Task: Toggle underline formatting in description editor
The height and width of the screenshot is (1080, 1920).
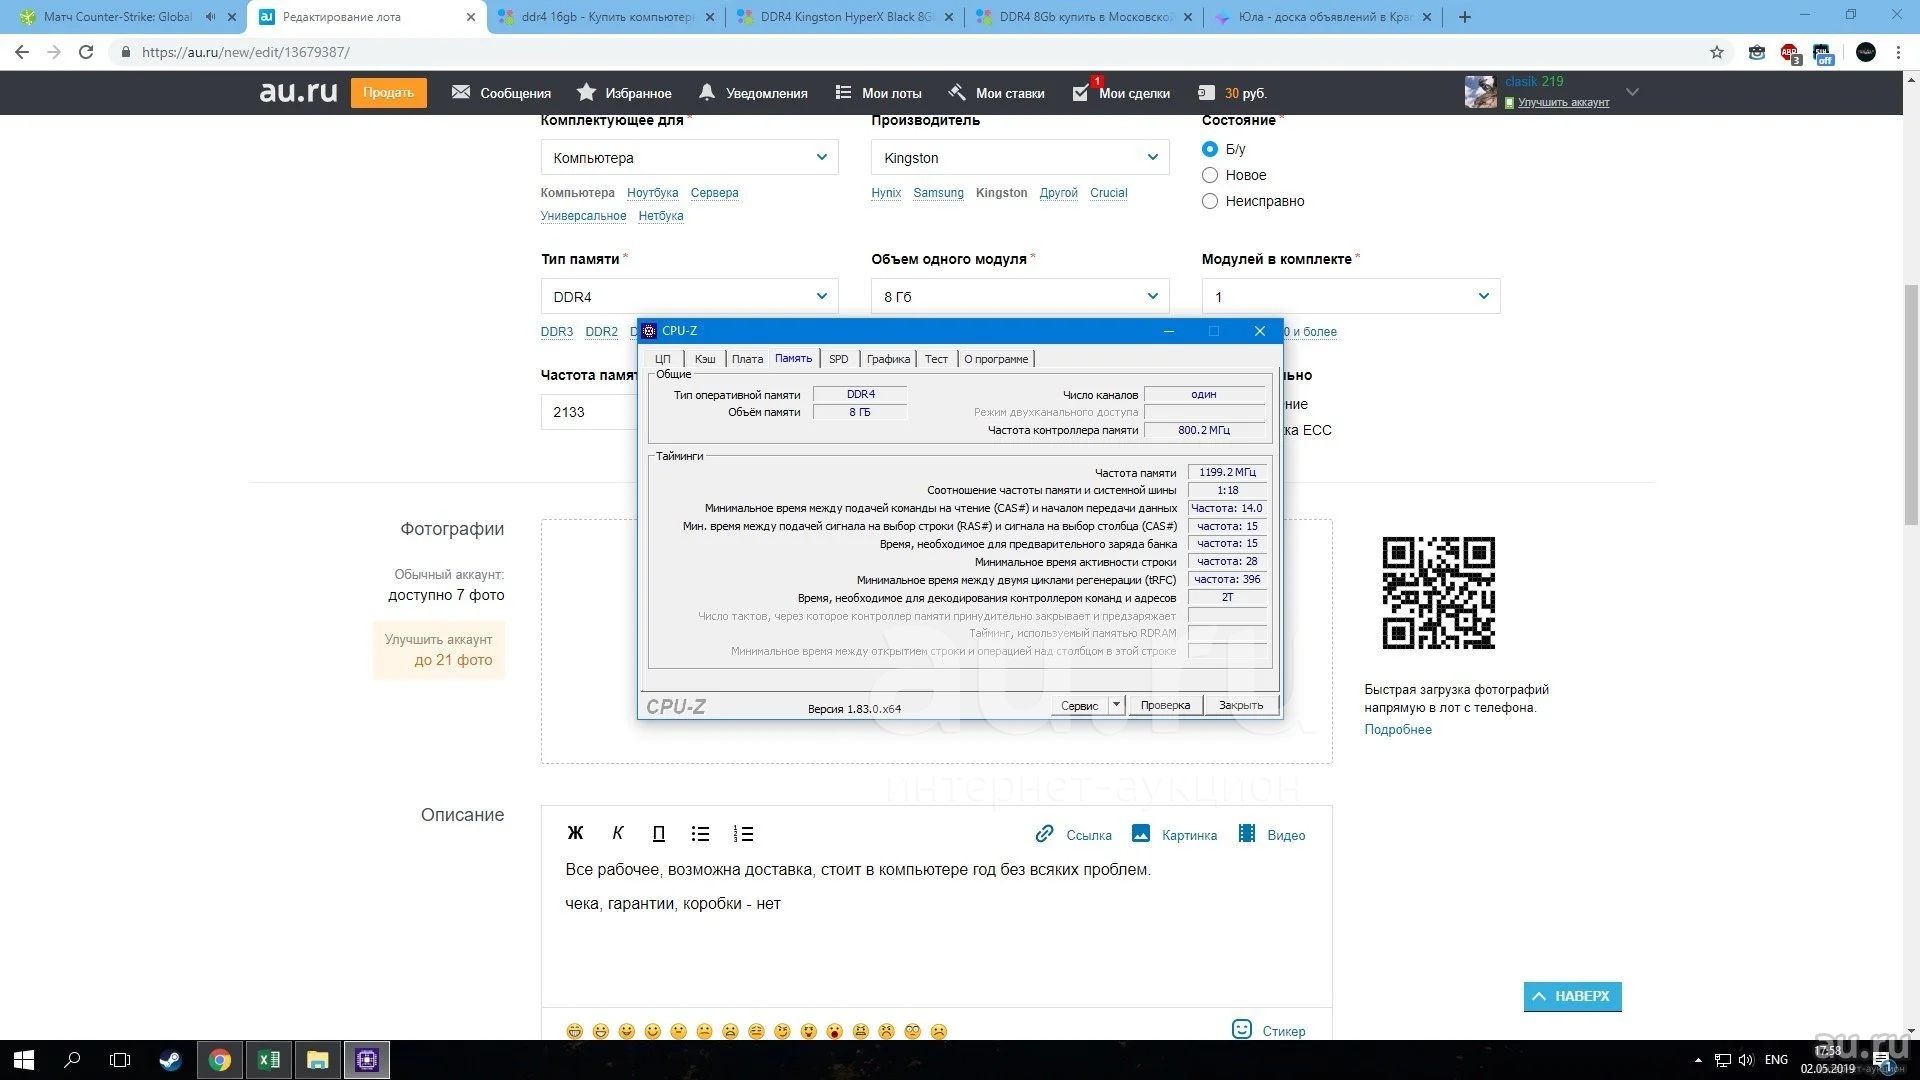Action: pos(658,833)
